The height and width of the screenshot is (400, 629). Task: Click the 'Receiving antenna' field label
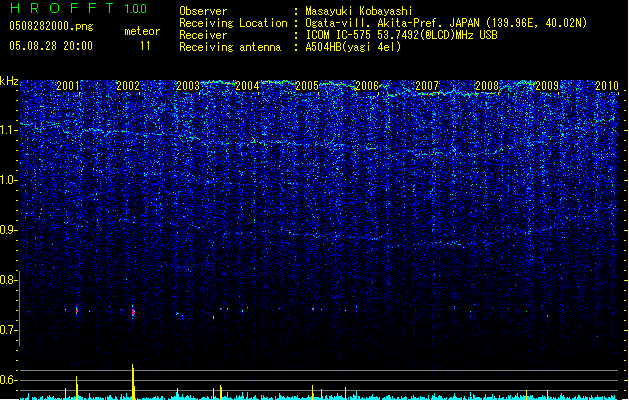pyautogui.click(x=230, y=47)
